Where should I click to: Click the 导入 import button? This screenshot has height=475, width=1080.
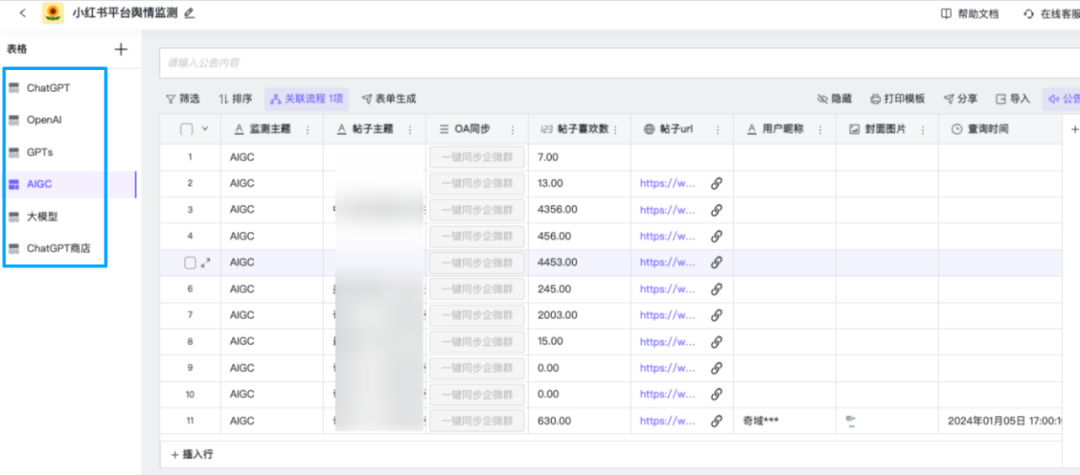pos(1013,99)
